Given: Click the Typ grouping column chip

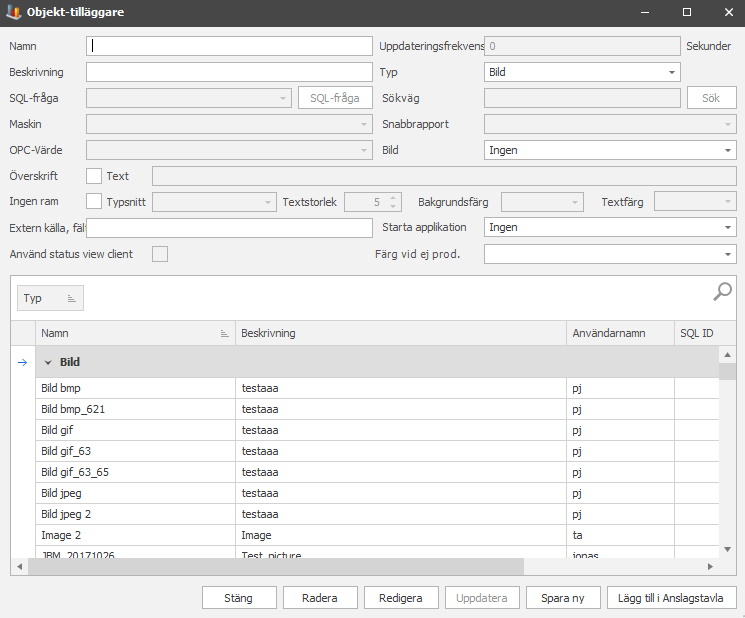Looking at the screenshot, I should (x=50, y=298).
